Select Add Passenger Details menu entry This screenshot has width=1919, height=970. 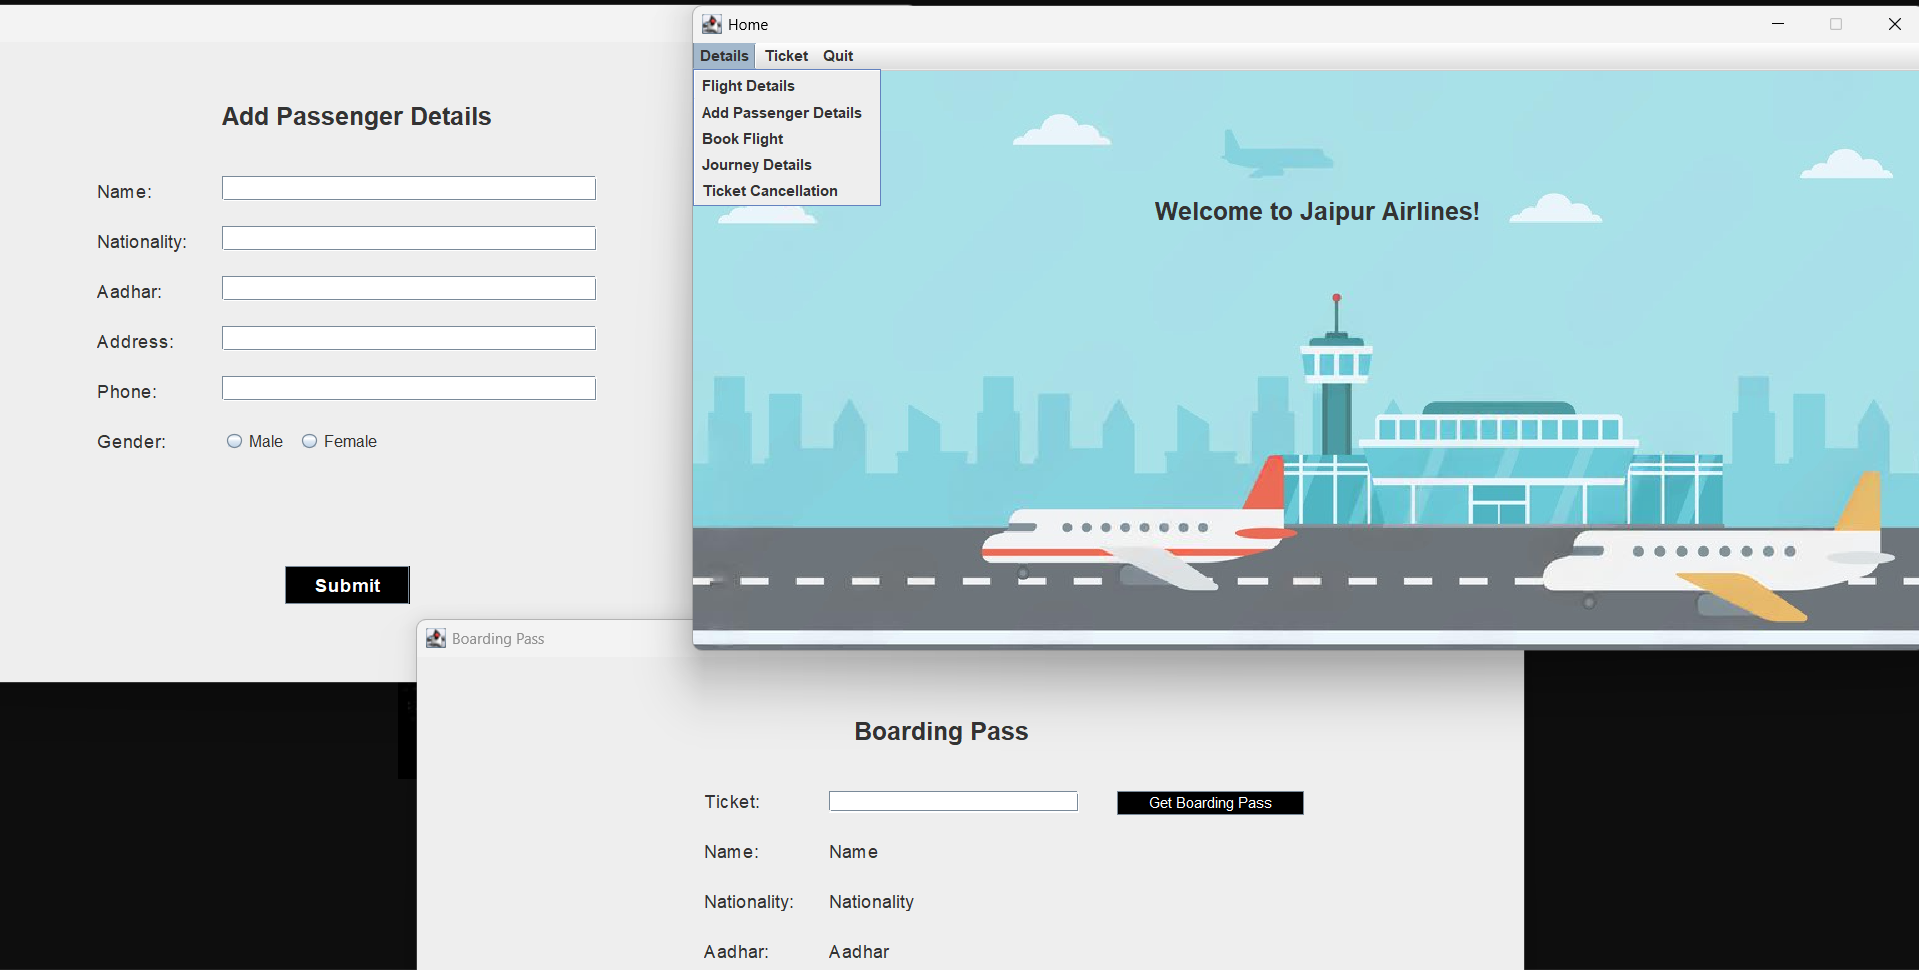781,113
